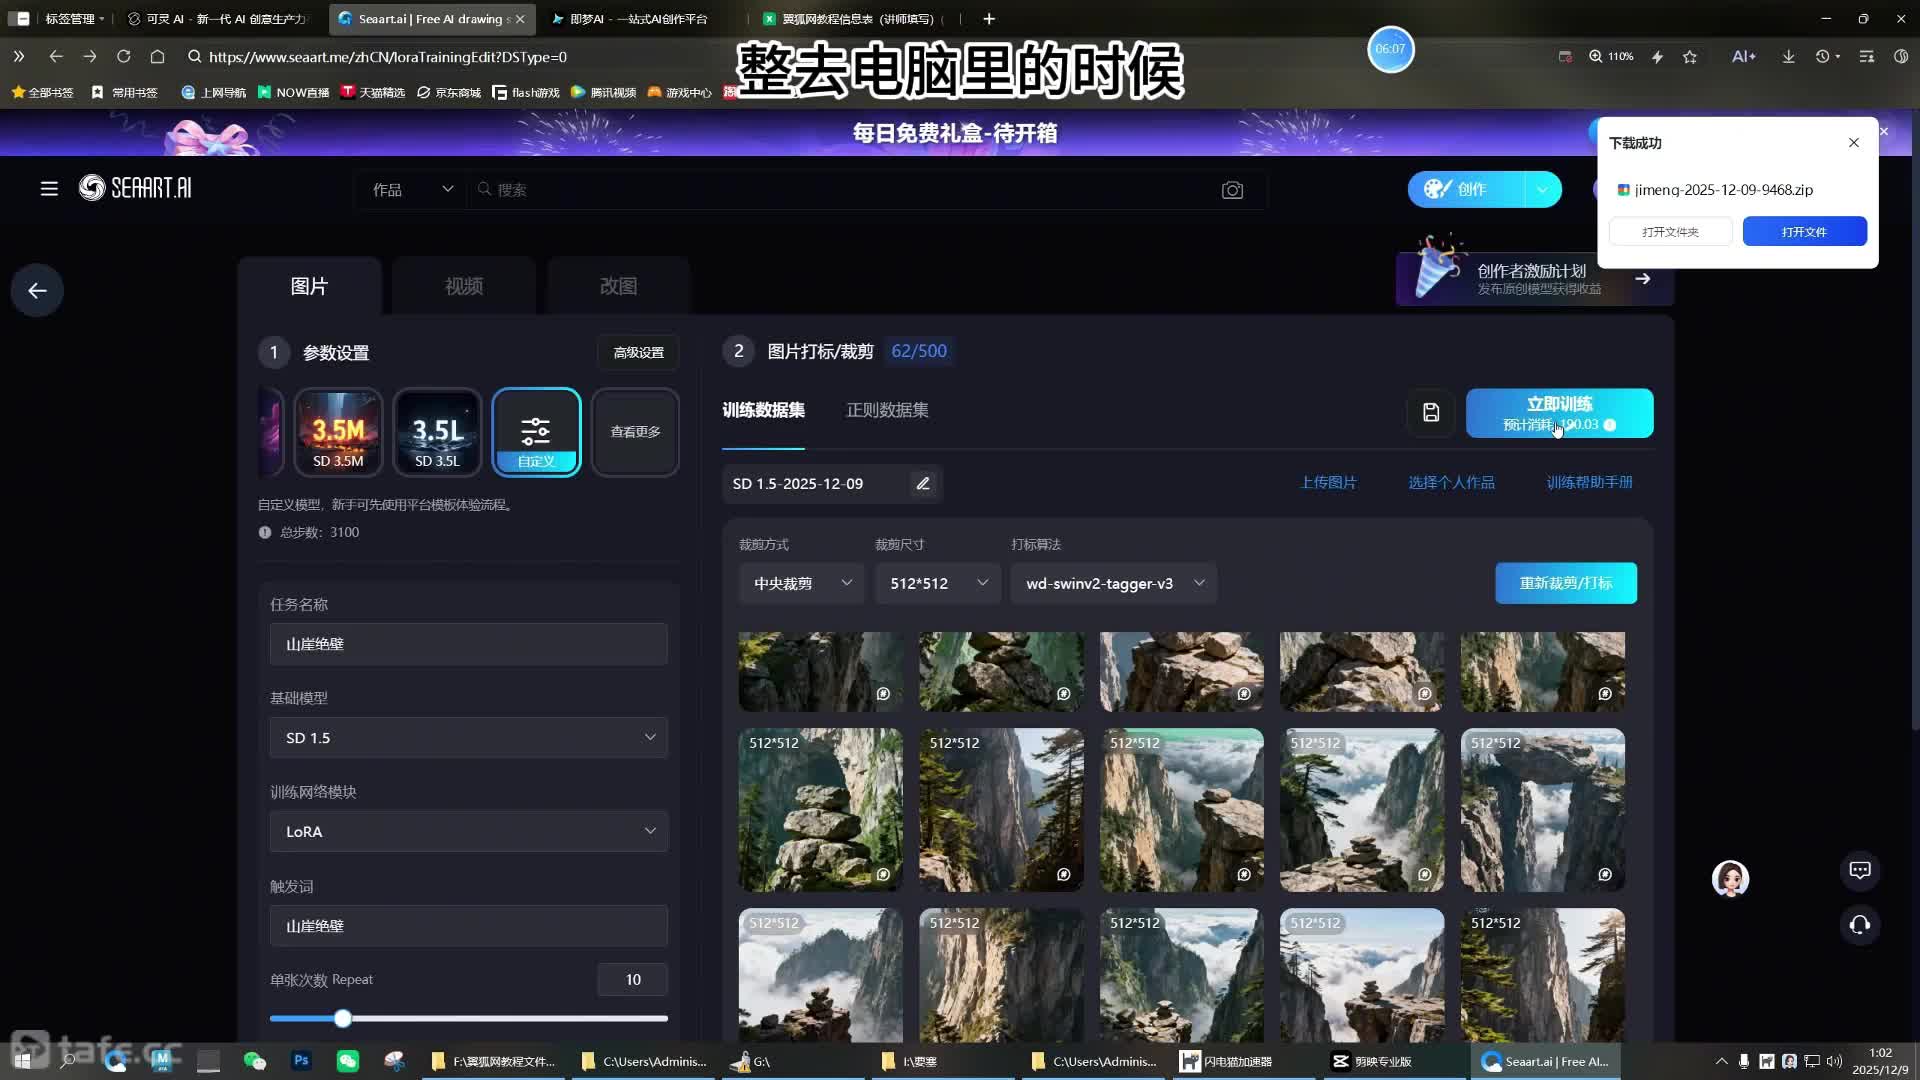The height and width of the screenshot is (1080, 1920).
Task: Click the Repeat slider handle
Action: [x=343, y=1019]
